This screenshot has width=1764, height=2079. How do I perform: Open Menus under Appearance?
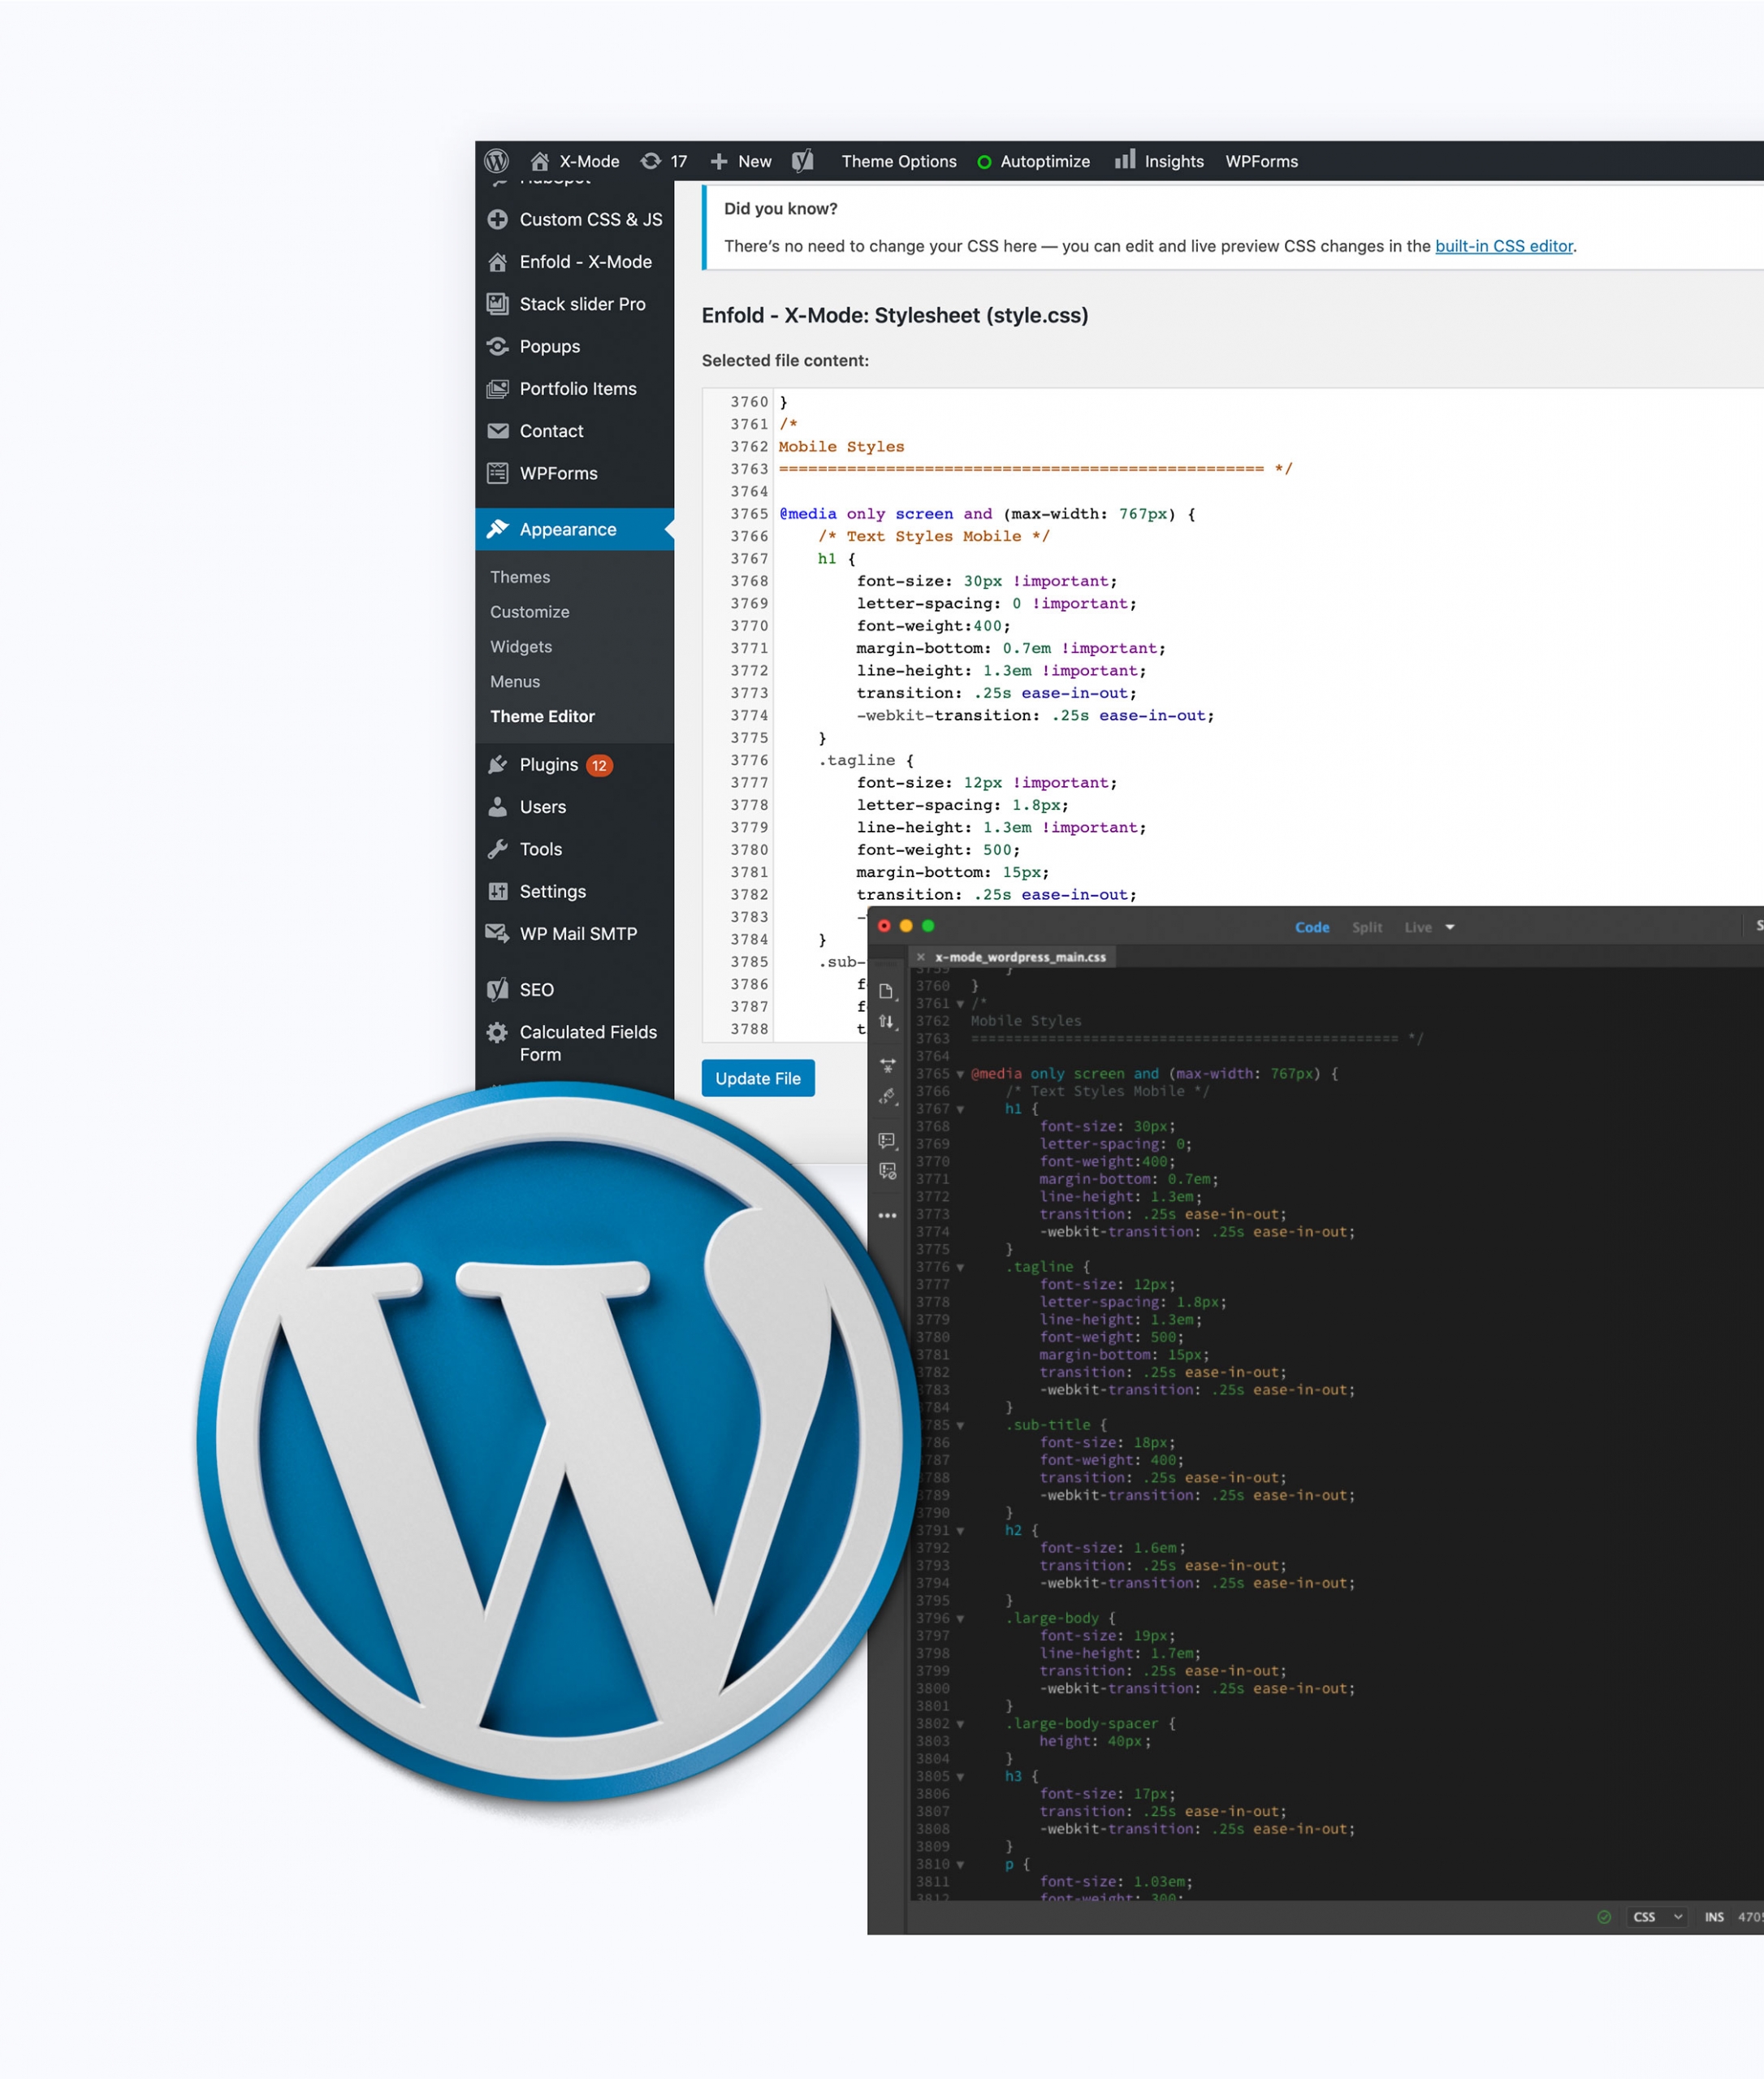(515, 682)
